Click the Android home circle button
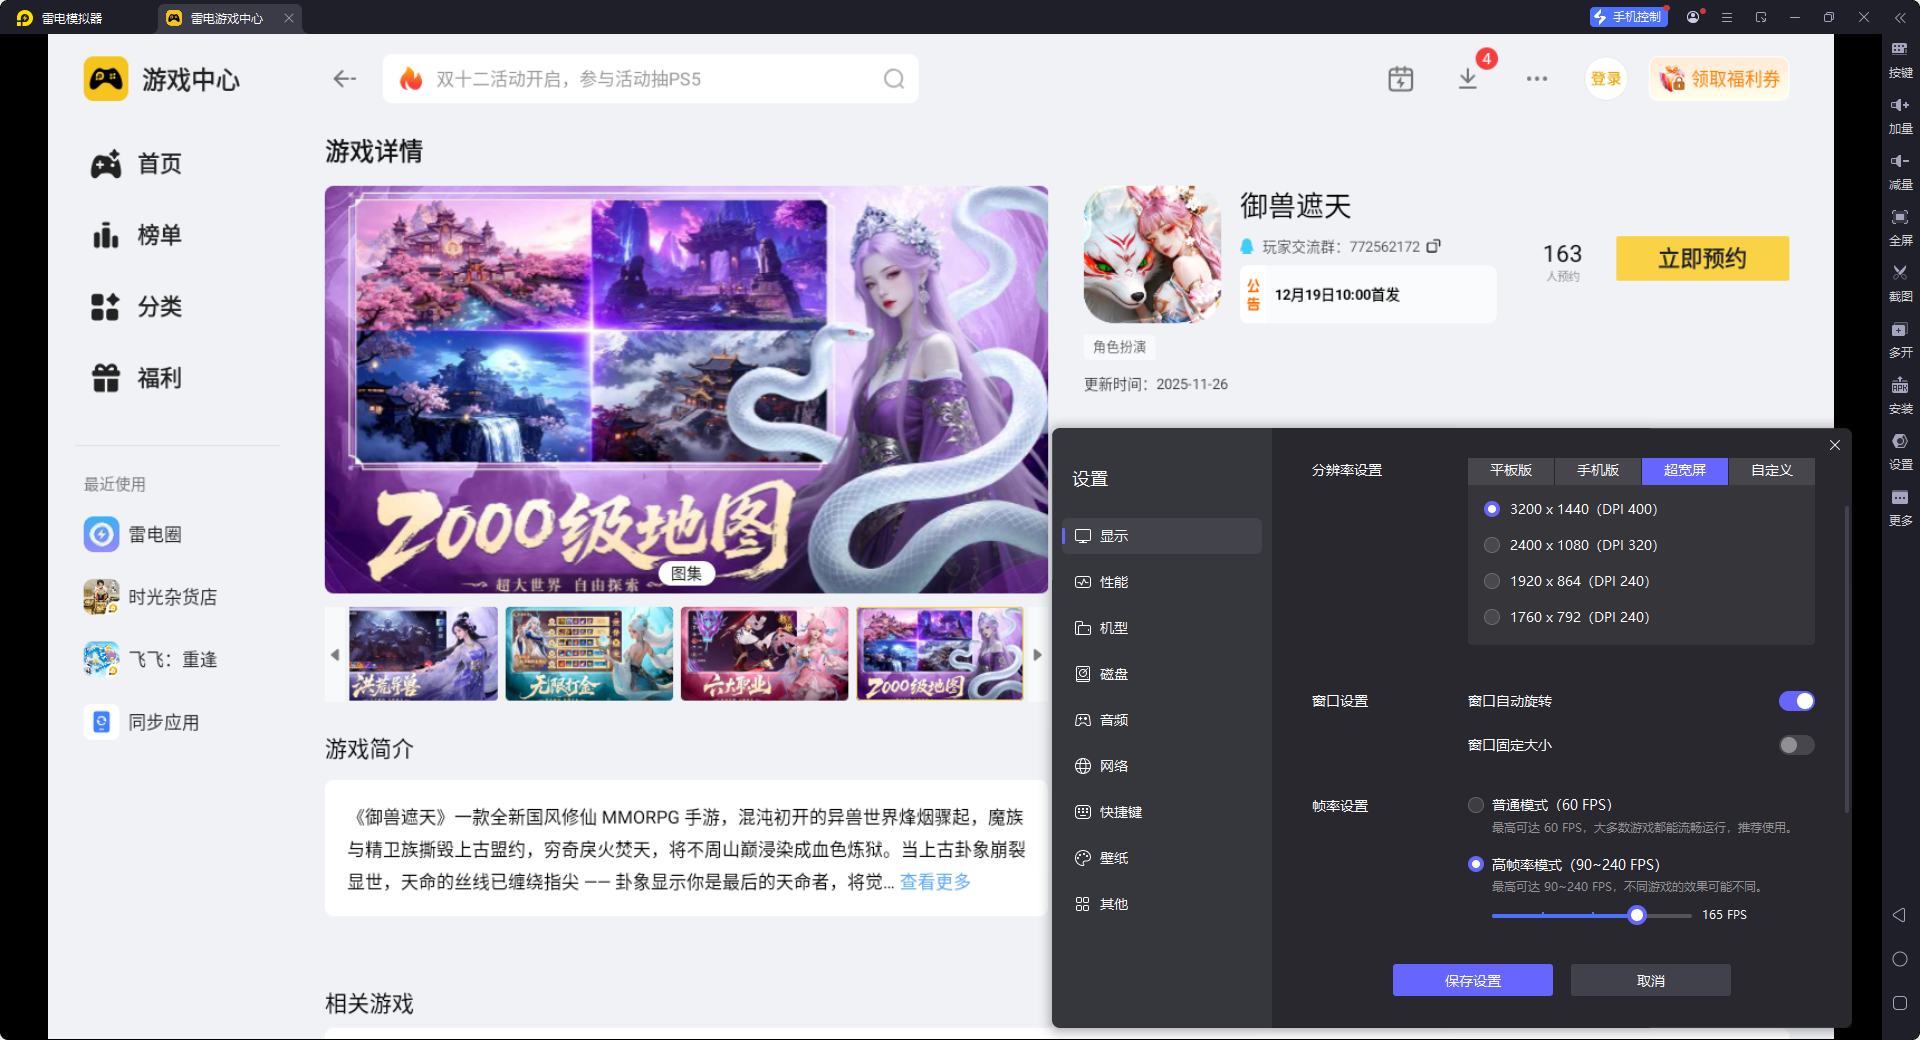1920x1040 pixels. pos(1900,959)
